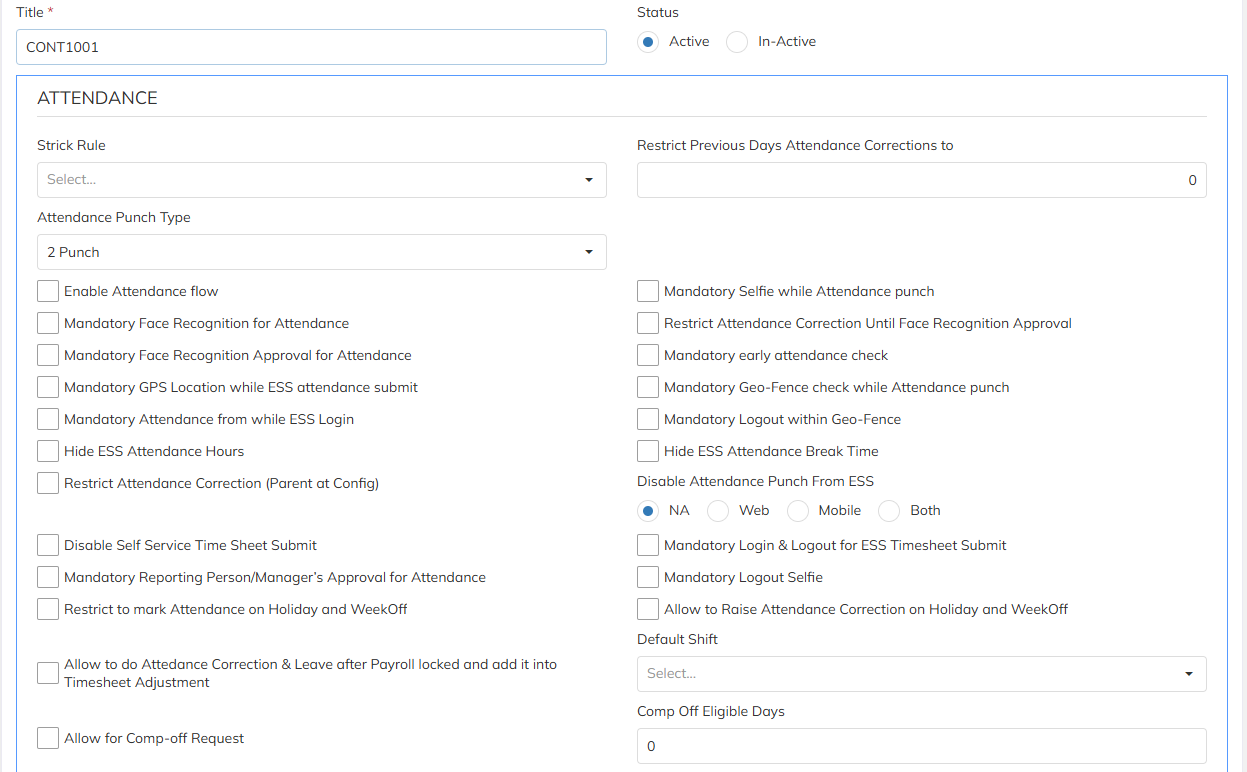Check Restrict to mark Attendance on Holiday
Viewport: 1247px width, 772px height.
point(48,609)
